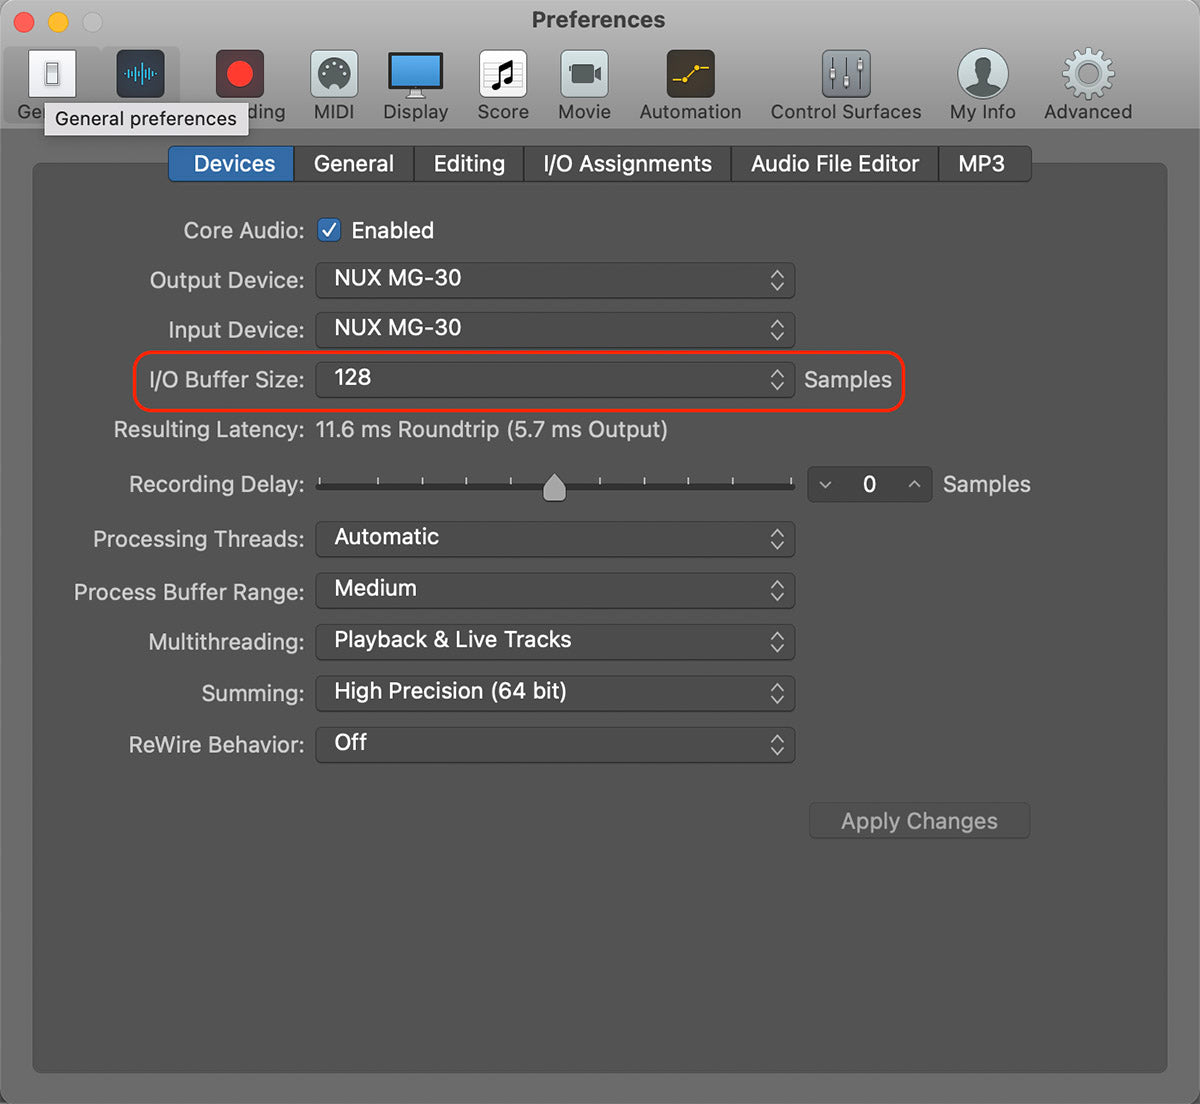The height and width of the screenshot is (1104, 1200).
Task: Increase Recording Delay with the up arrow
Action: point(914,485)
